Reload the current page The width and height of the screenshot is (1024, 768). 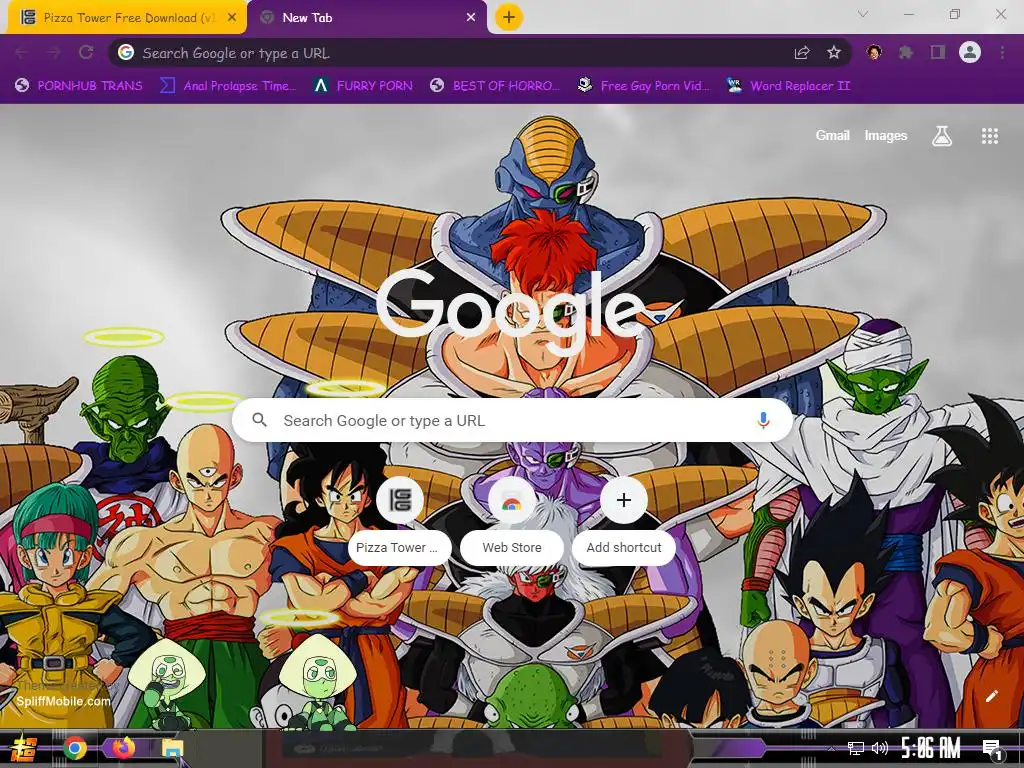tap(86, 52)
